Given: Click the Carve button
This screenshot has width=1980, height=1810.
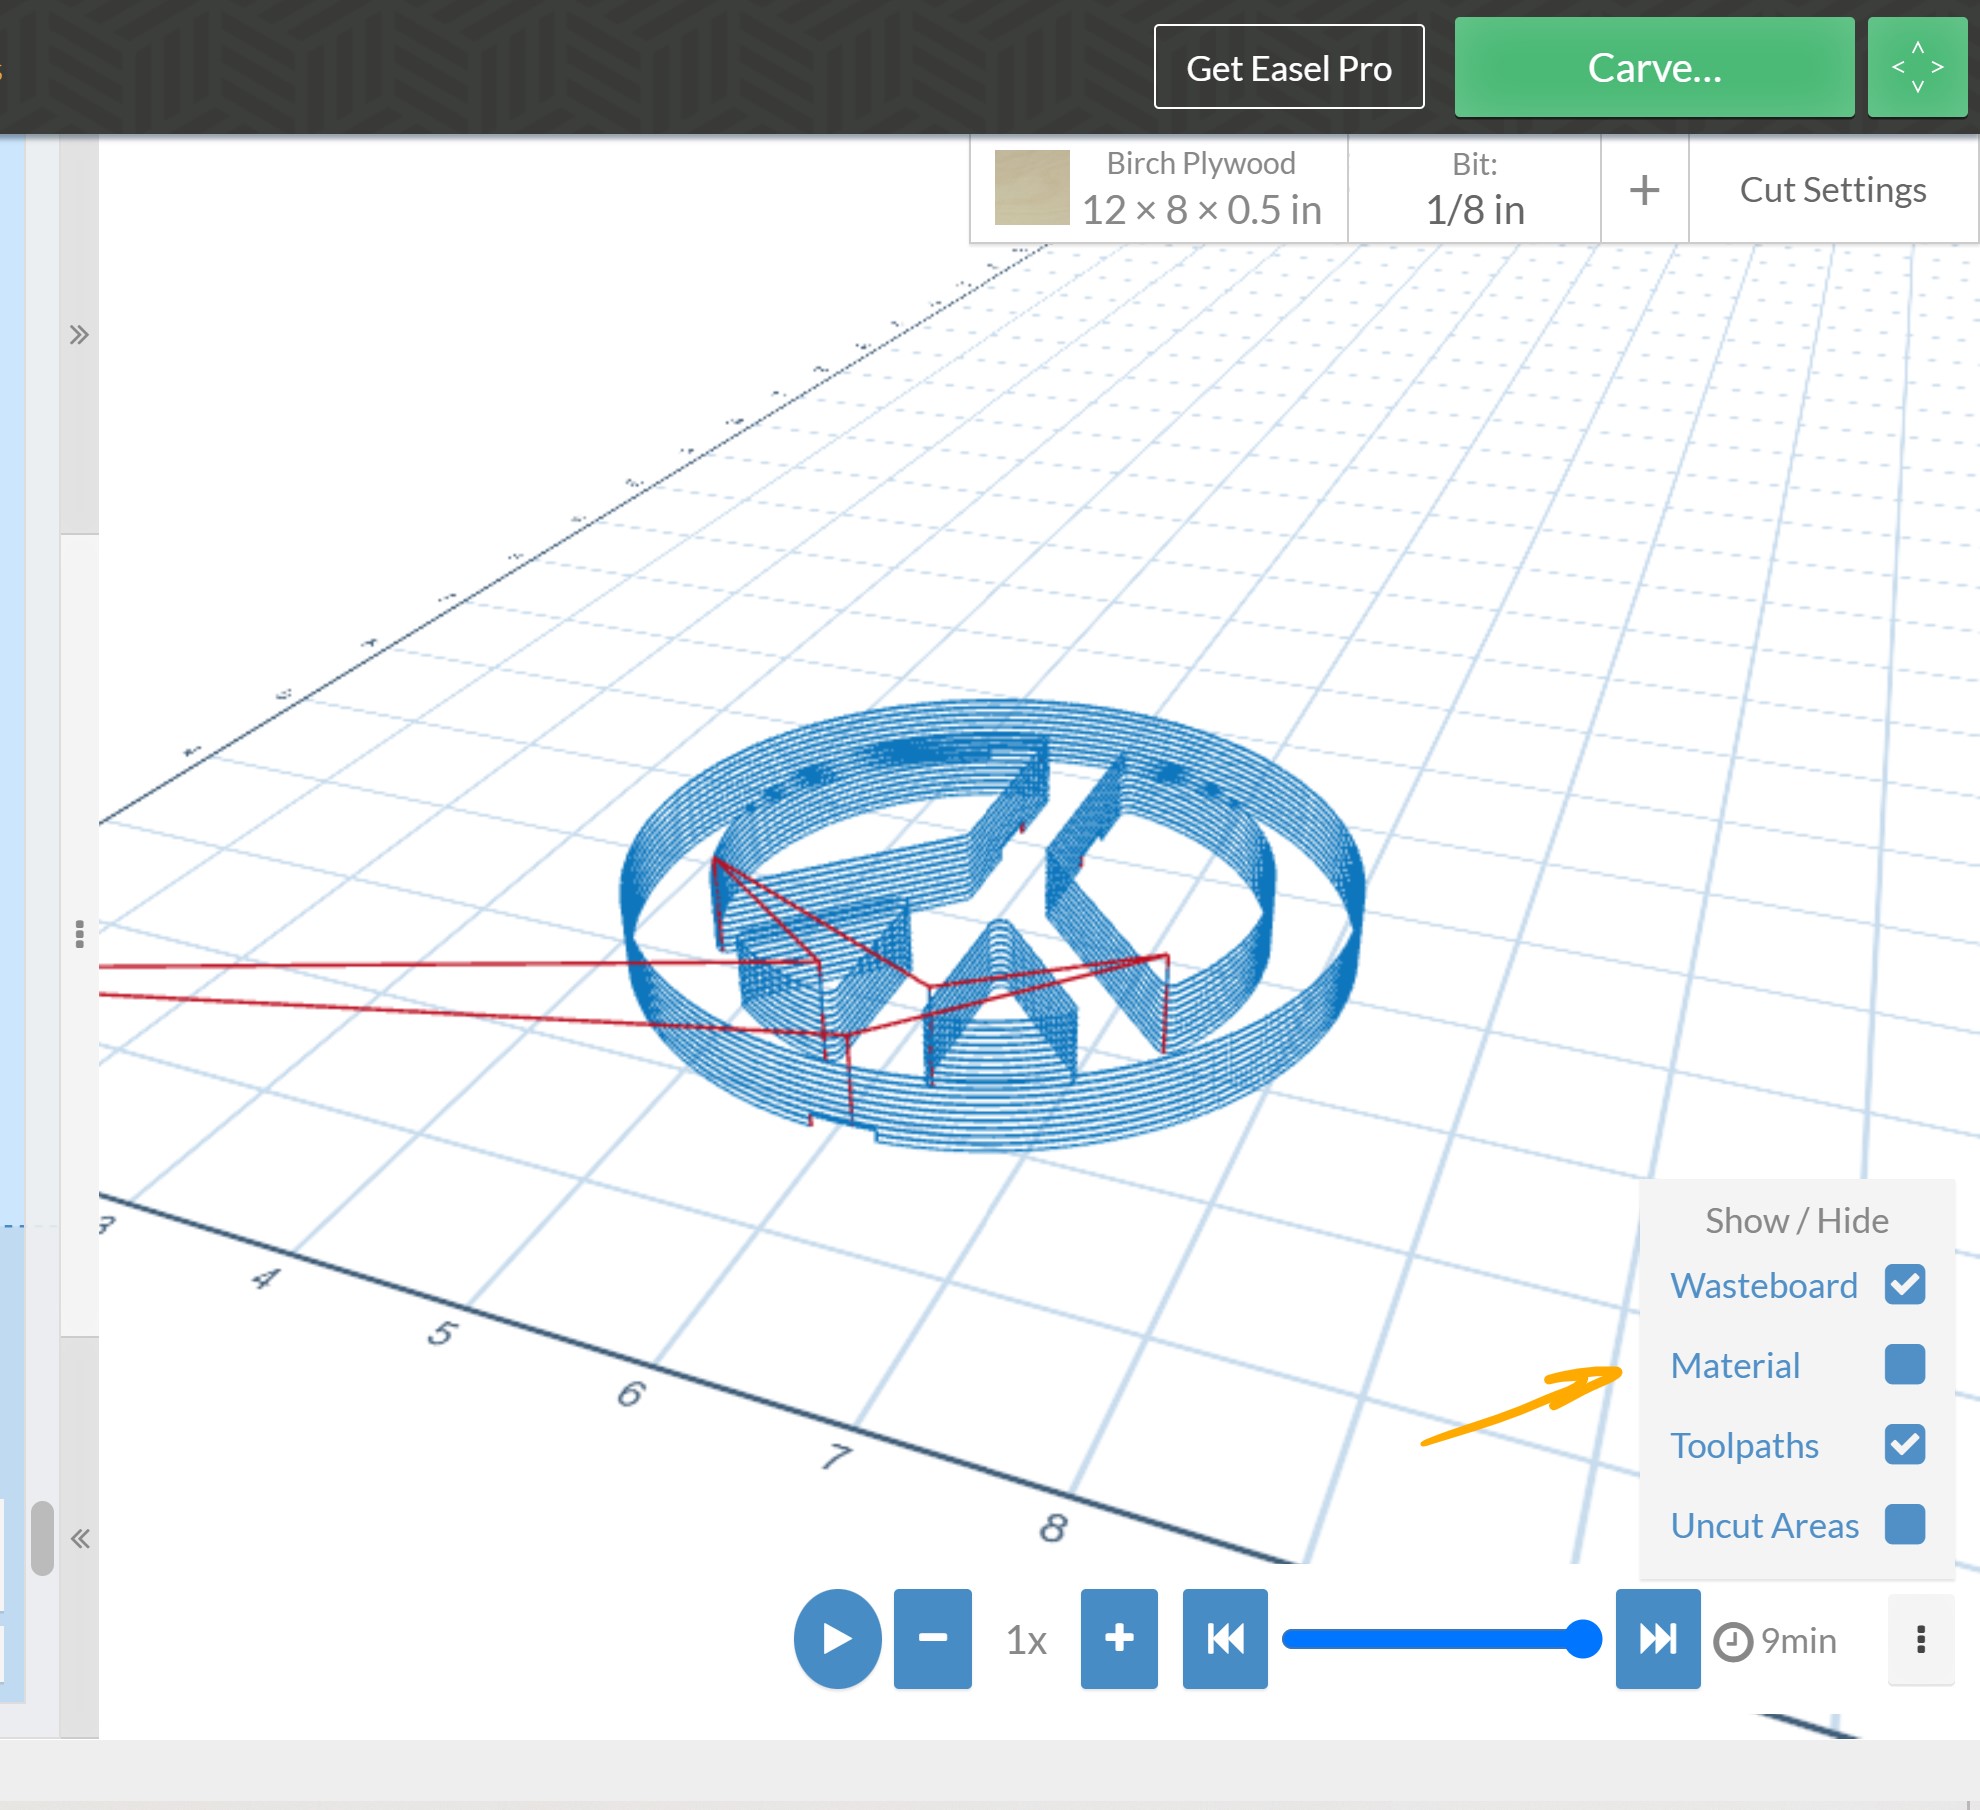Looking at the screenshot, I should 1654,67.
